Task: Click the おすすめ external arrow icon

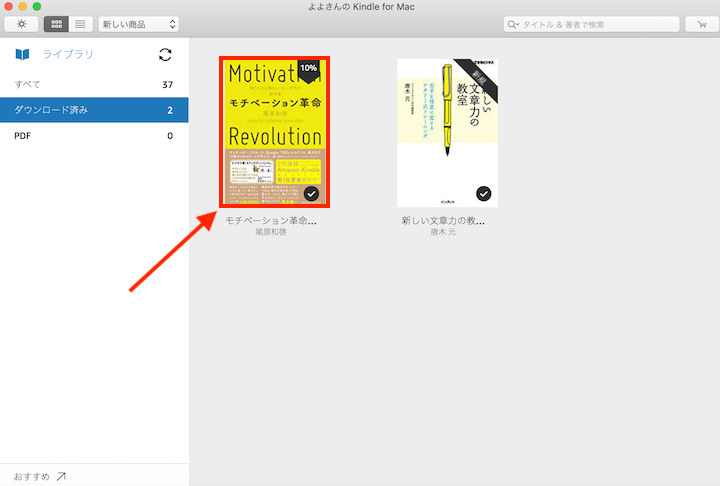Action: [x=62, y=476]
